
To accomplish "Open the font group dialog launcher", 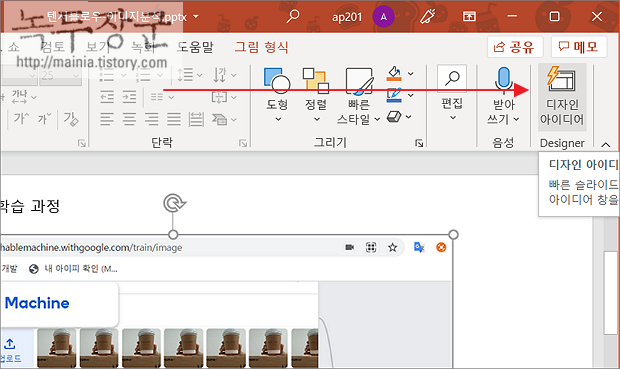I will (81, 143).
